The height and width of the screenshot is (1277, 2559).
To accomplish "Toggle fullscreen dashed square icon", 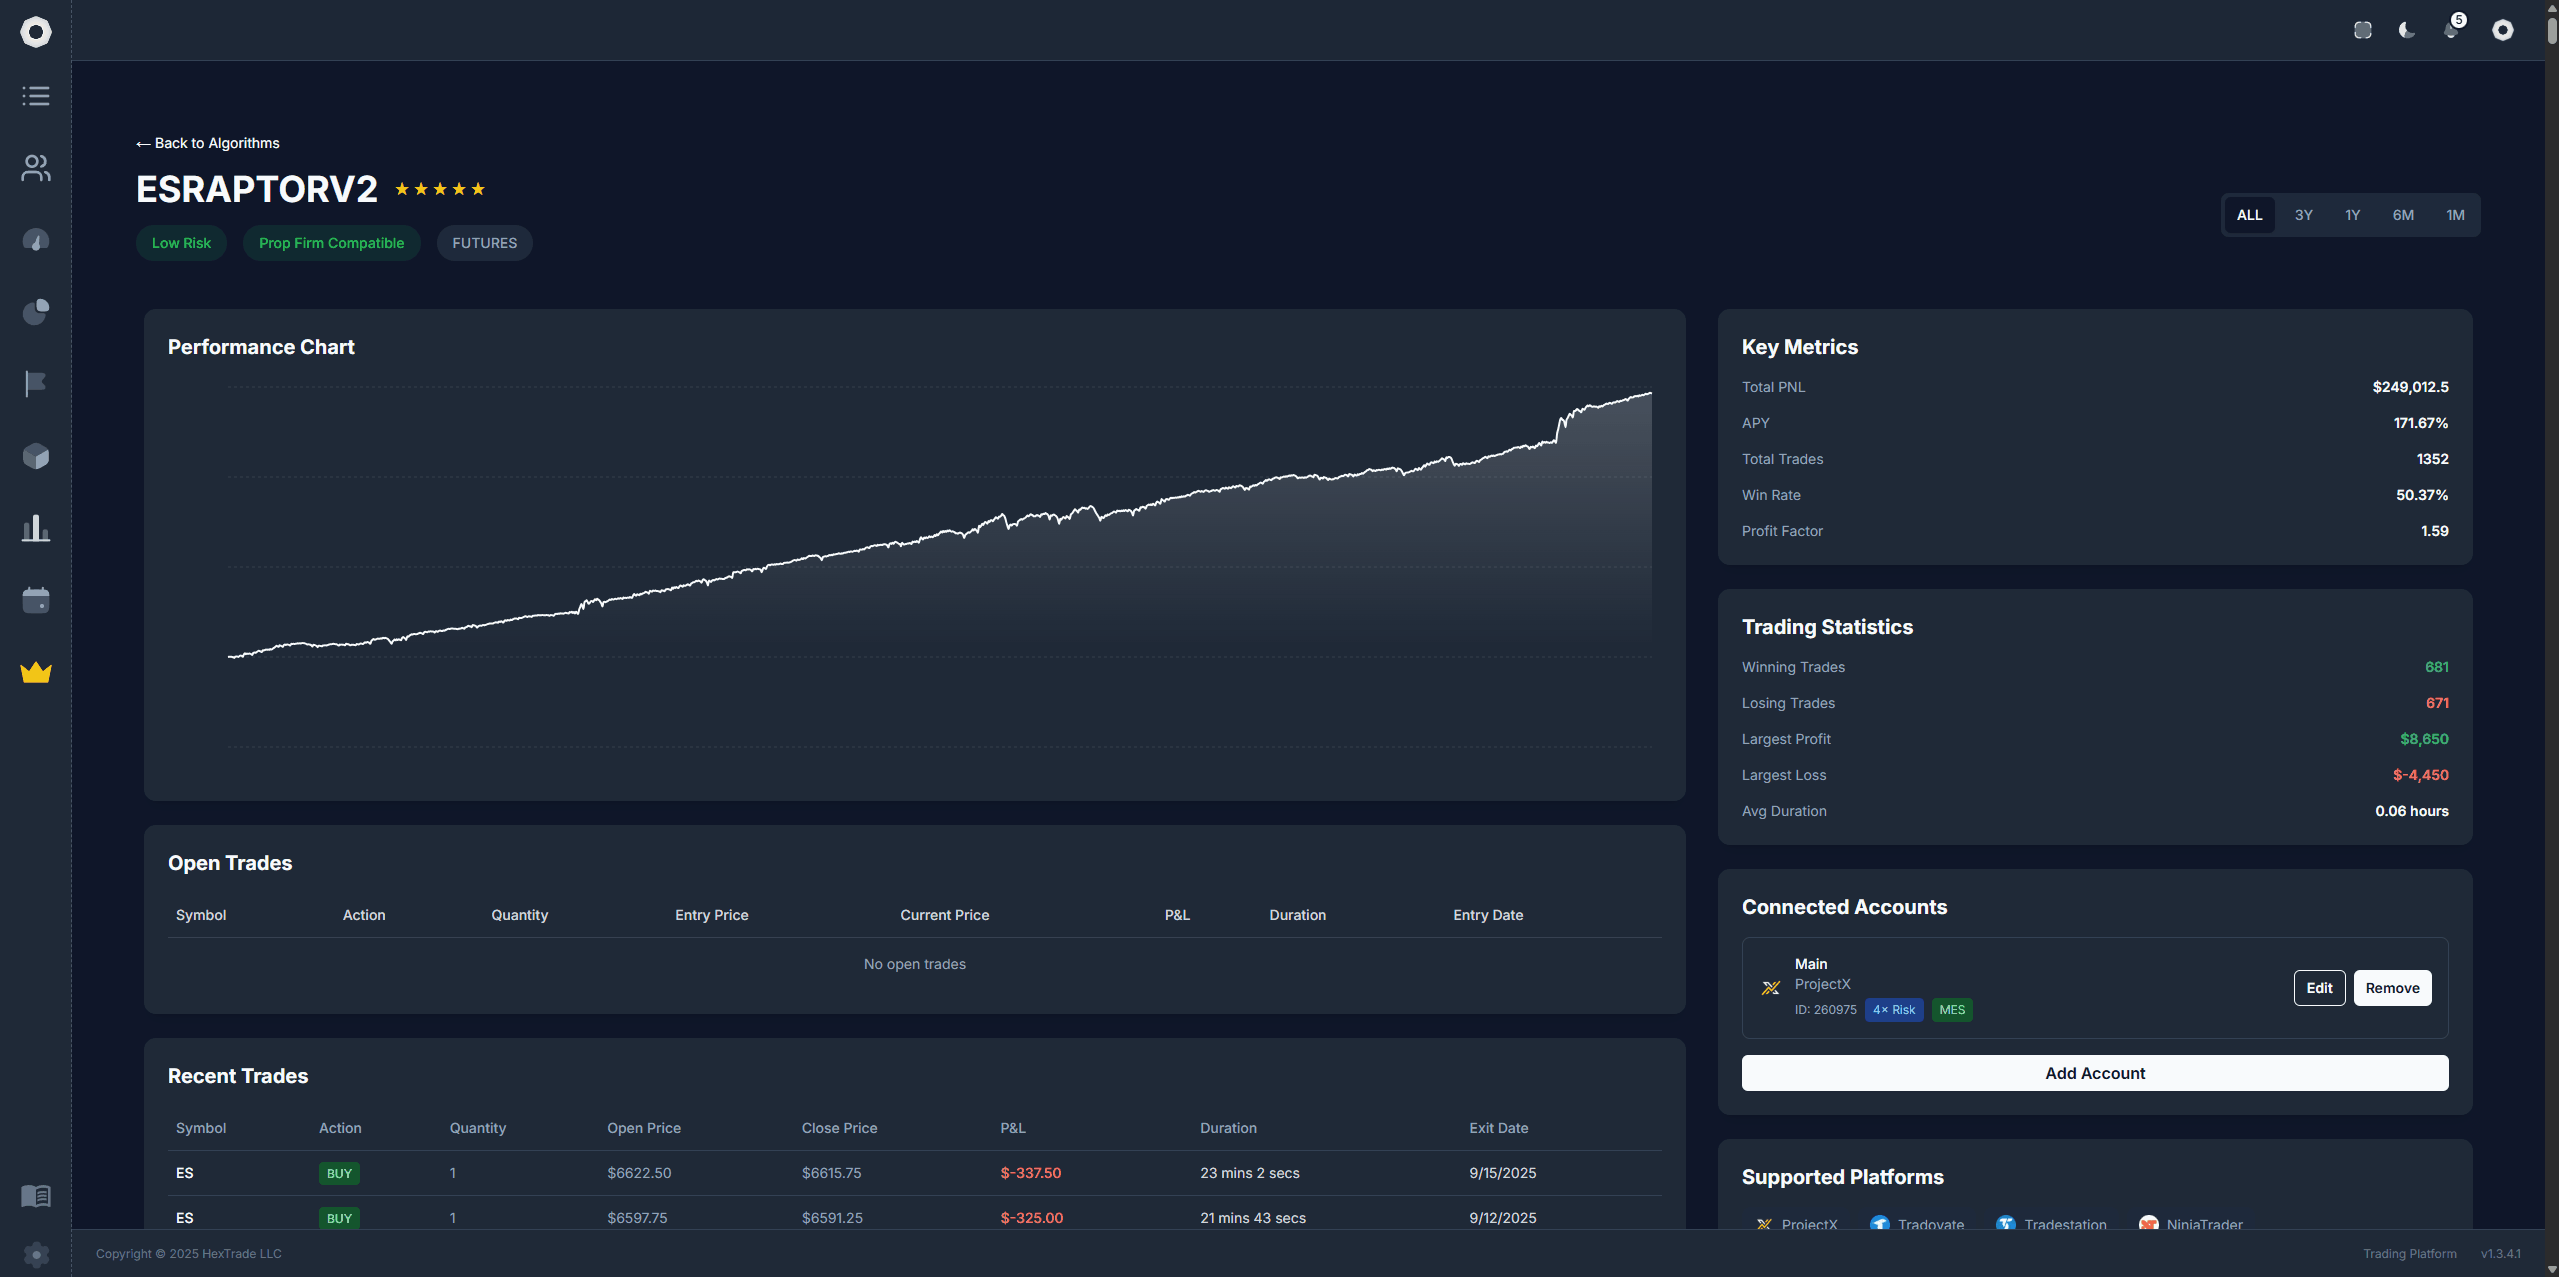I will (2363, 30).
